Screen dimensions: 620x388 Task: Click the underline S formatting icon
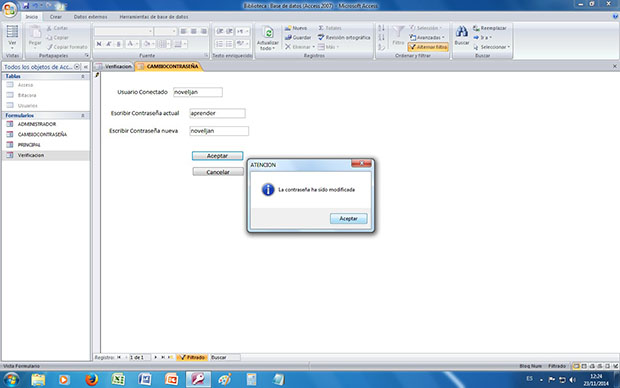click(x=118, y=44)
